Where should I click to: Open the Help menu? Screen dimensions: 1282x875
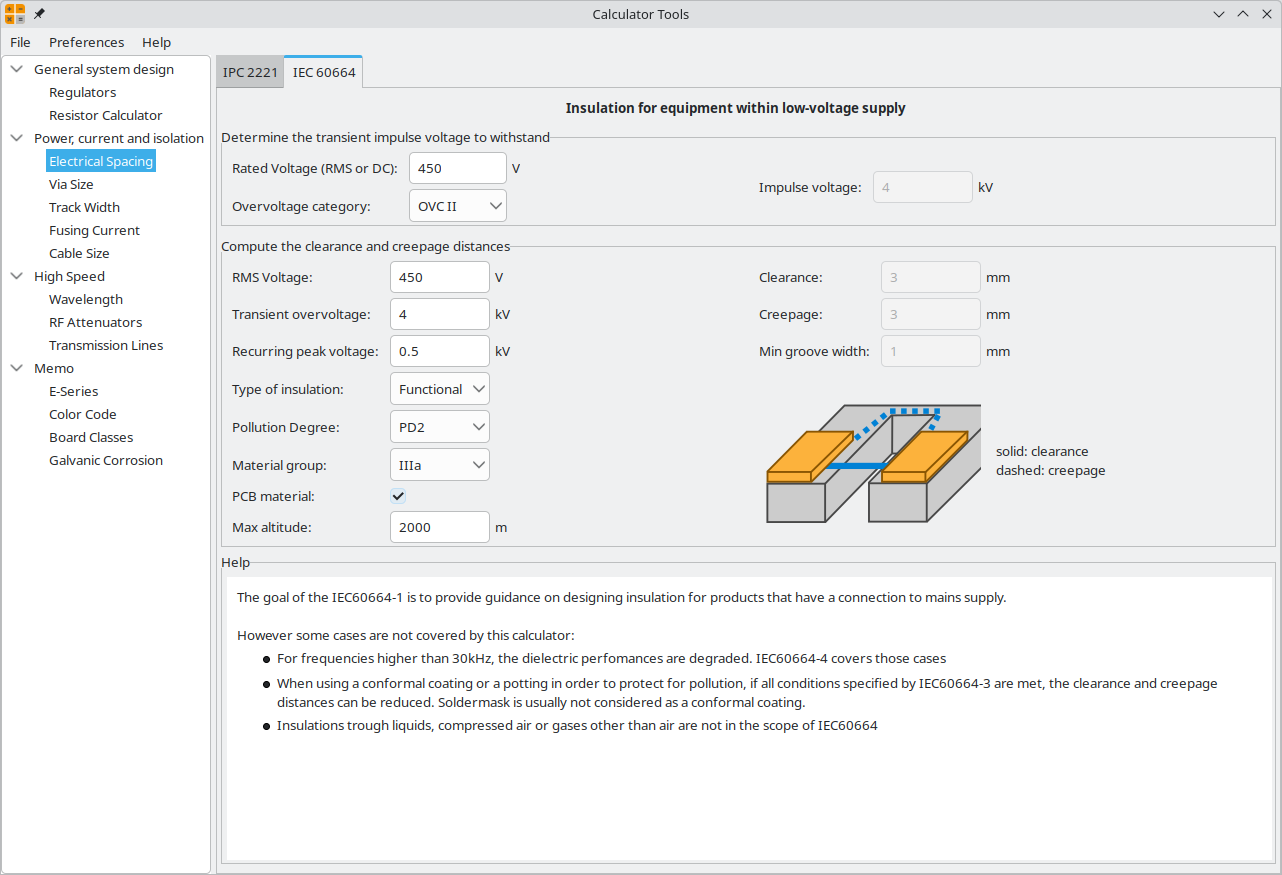156,42
